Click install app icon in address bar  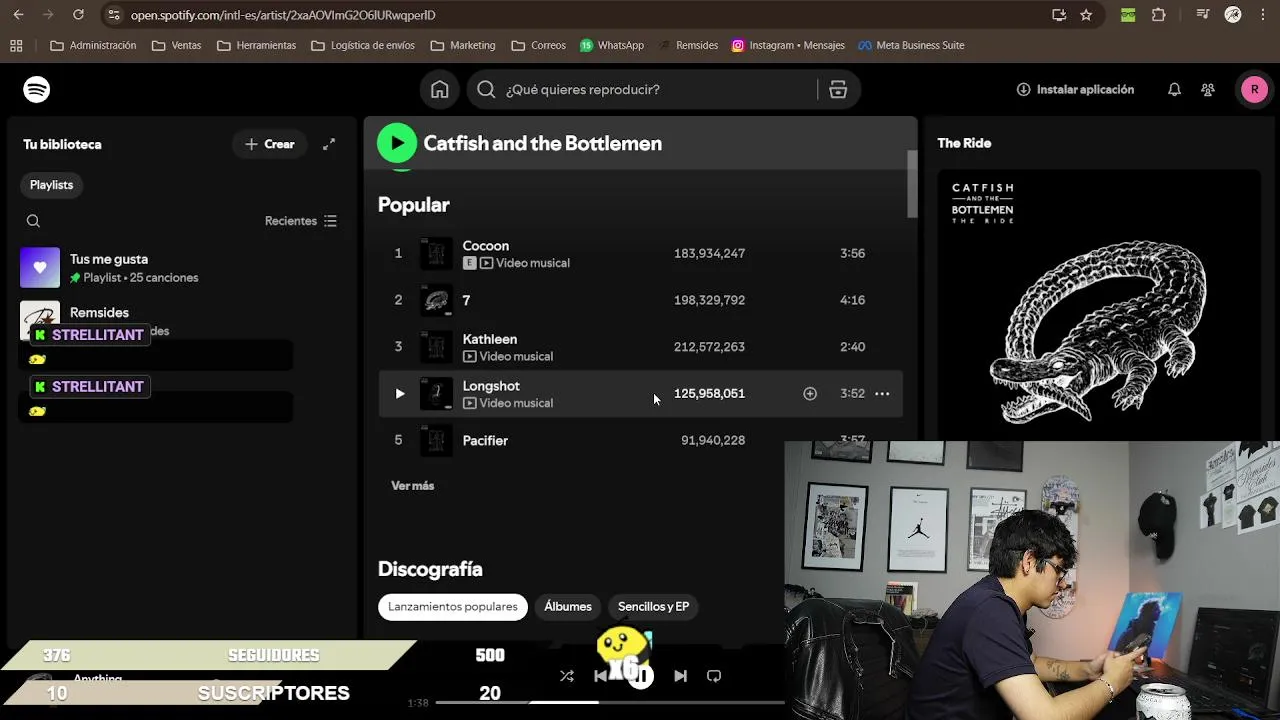pos(1059,15)
